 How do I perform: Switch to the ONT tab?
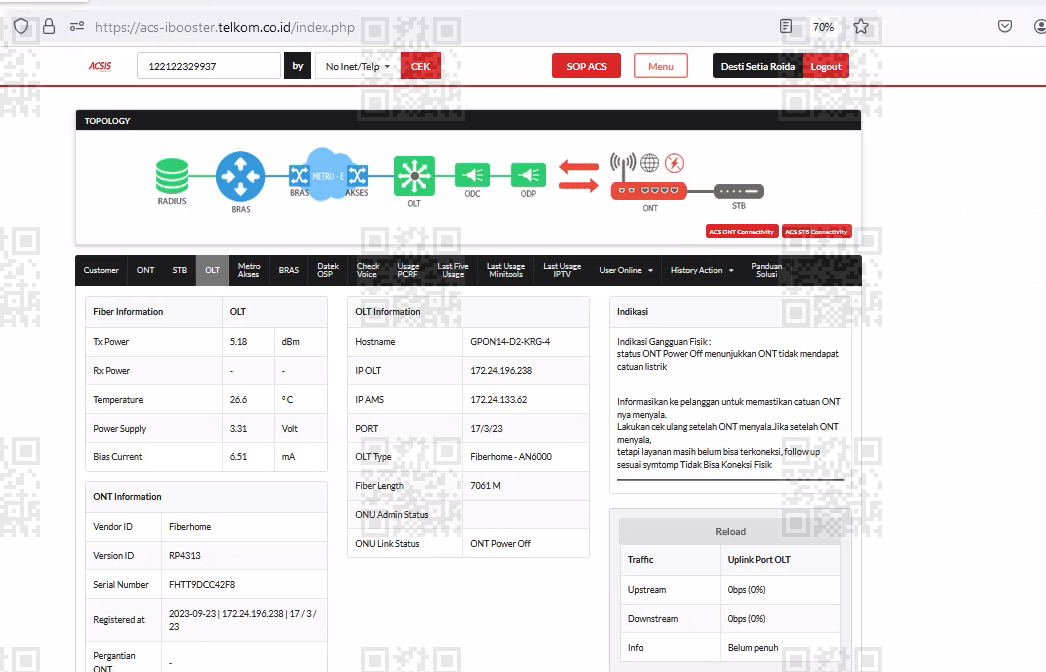(x=145, y=270)
